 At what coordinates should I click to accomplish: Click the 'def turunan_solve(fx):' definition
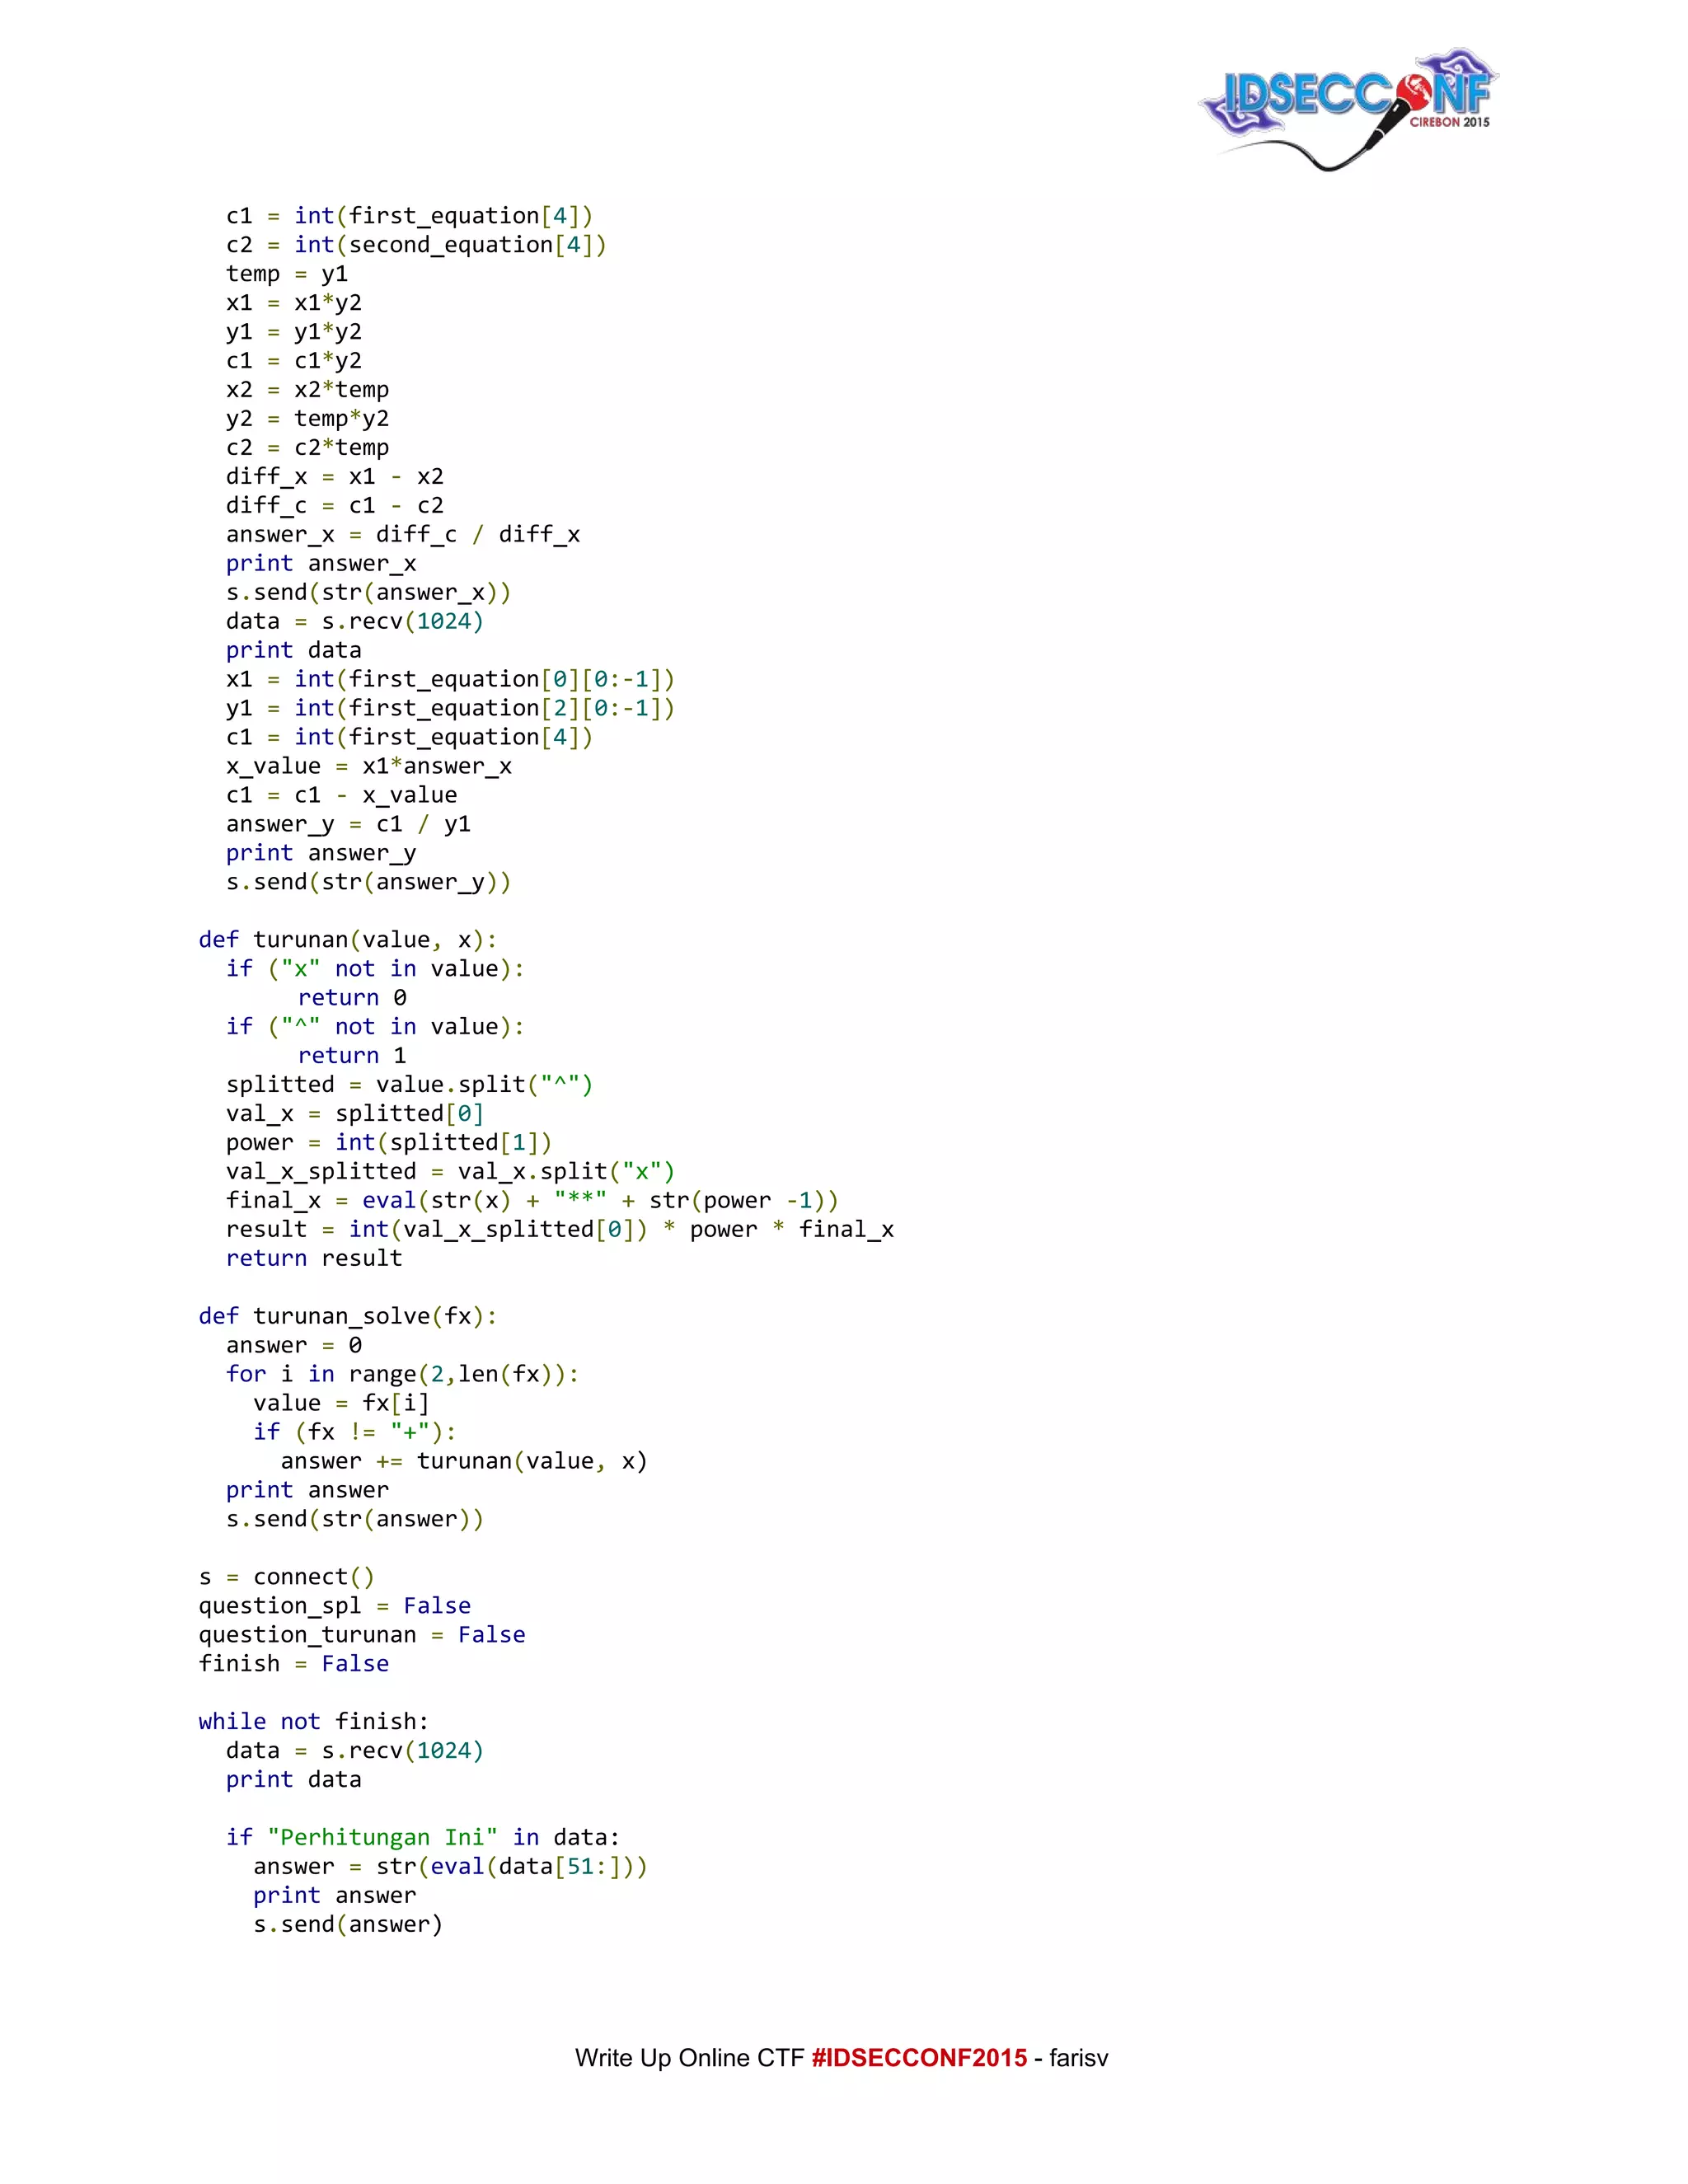(x=348, y=1317)
